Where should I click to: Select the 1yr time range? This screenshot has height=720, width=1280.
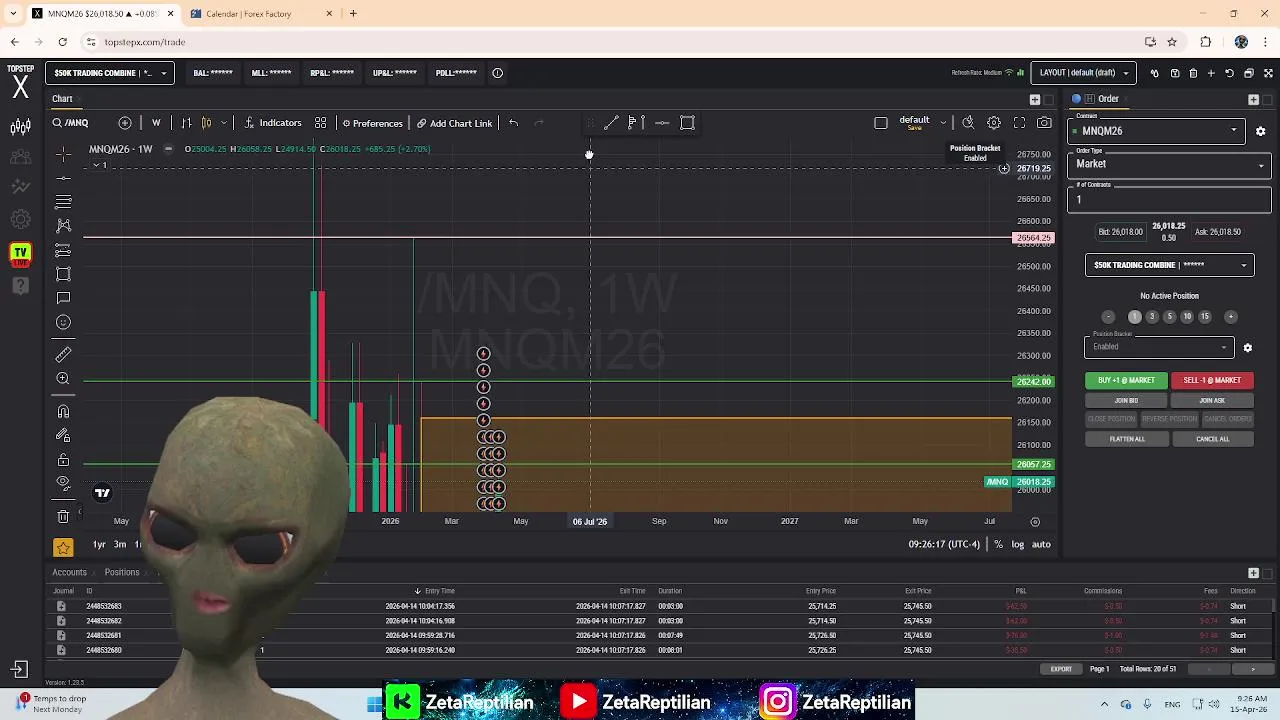pyautogui.click(x=99, y=544)
